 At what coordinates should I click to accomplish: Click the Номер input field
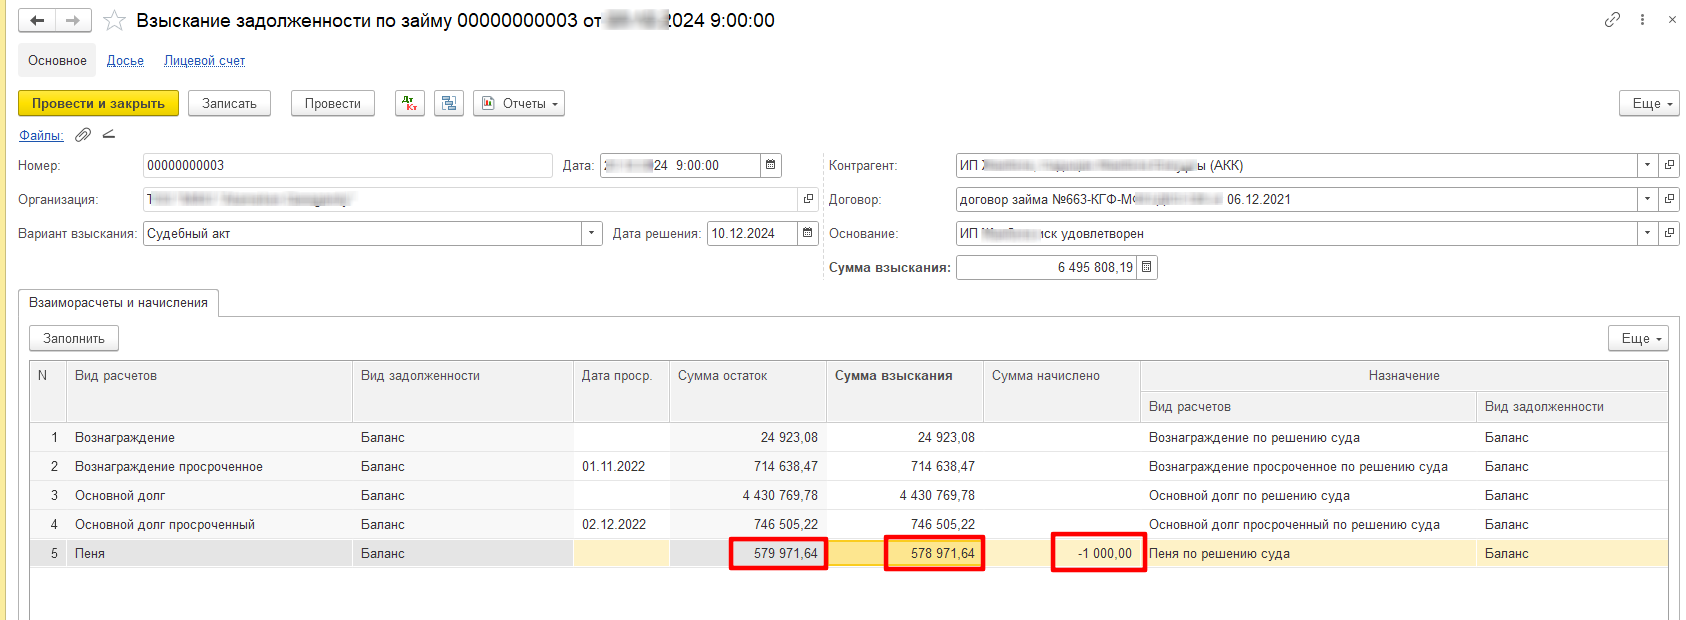(x=348, y=165)
